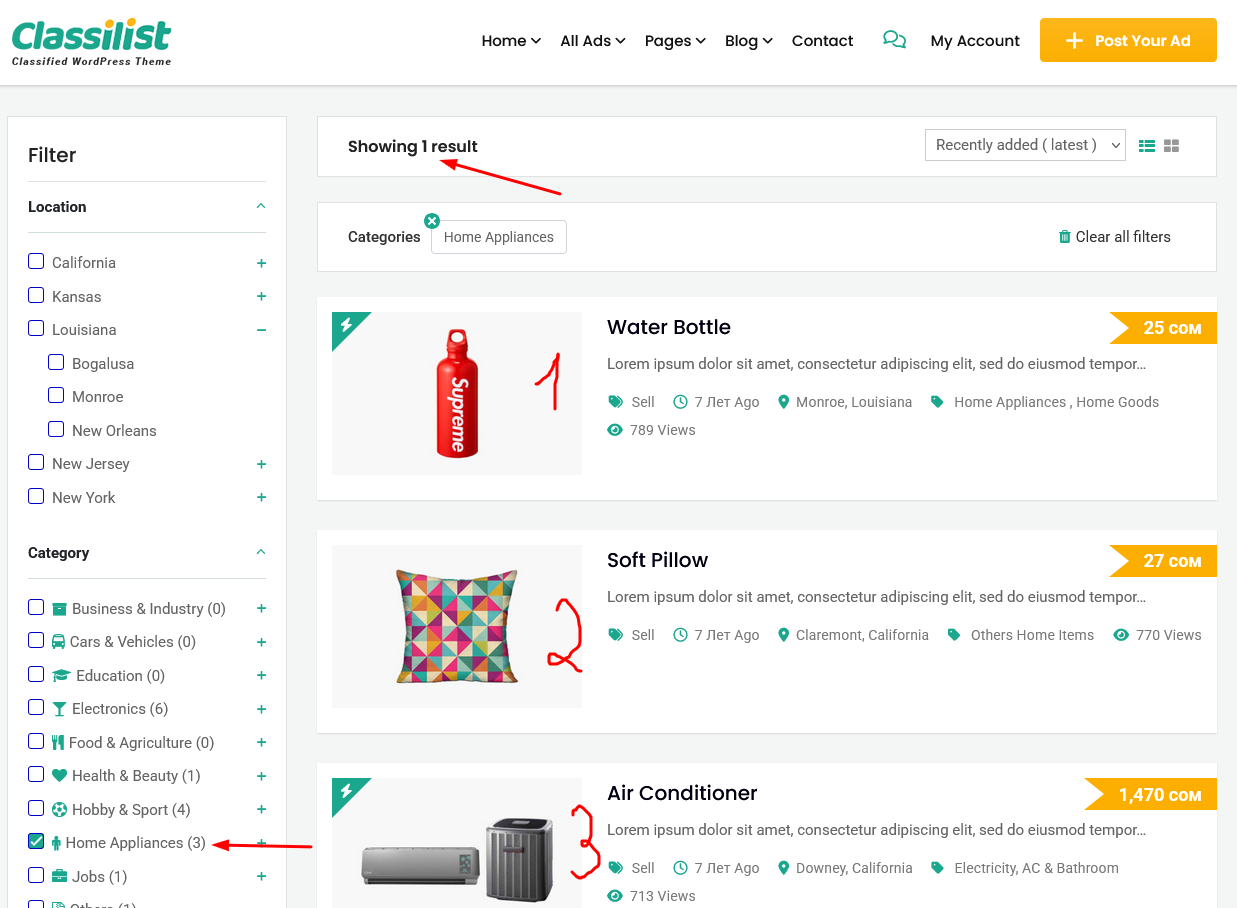The height and width of the screenshot is (908, 1237).
Task: Switch to grid view layout icon
Action: click(x=1172, y=146)
